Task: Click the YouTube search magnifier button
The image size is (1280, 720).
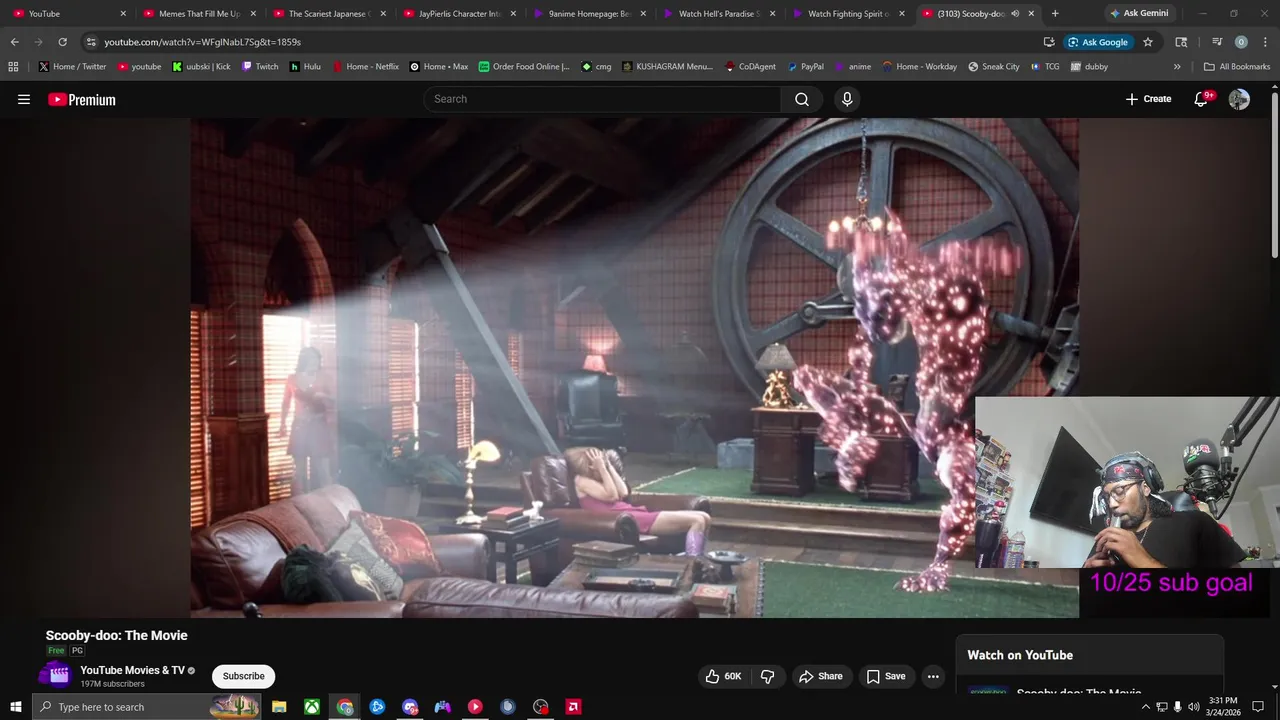Action: coord(801,99)
